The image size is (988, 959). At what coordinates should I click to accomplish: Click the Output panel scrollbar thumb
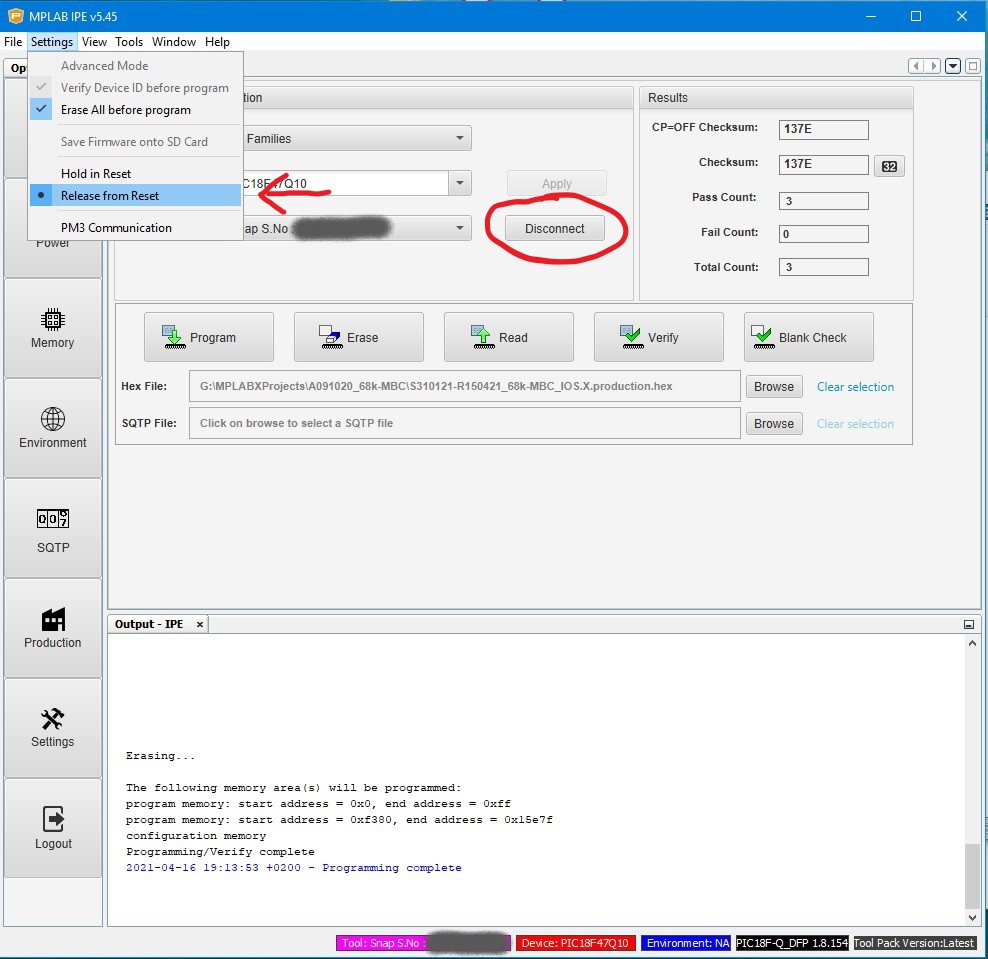click(972, 876)
